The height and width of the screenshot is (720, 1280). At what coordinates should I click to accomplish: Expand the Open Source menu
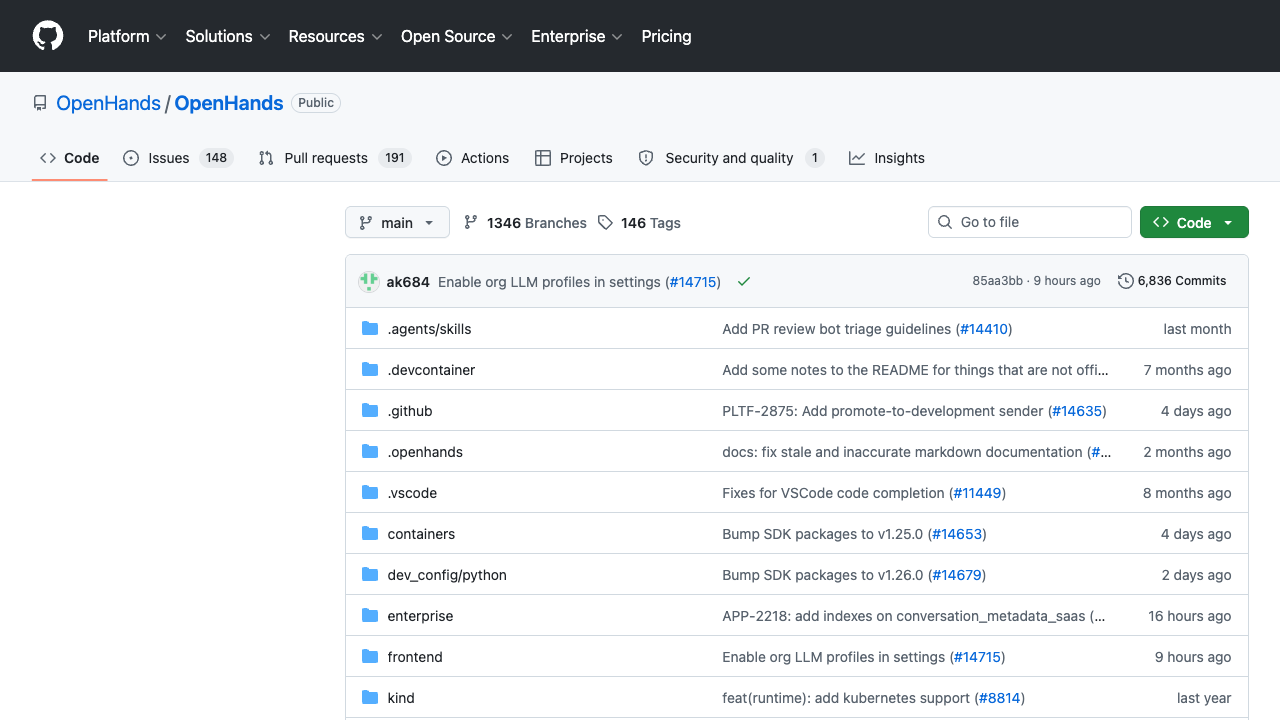(457, 36)
